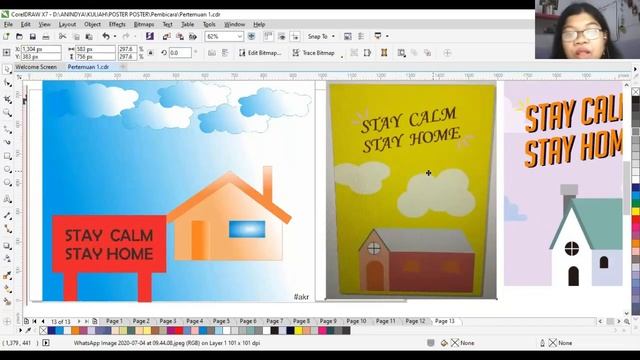Viewport: 640px width, 360px height.
Task: Click the X position input field
Action: tap(41, 49)
